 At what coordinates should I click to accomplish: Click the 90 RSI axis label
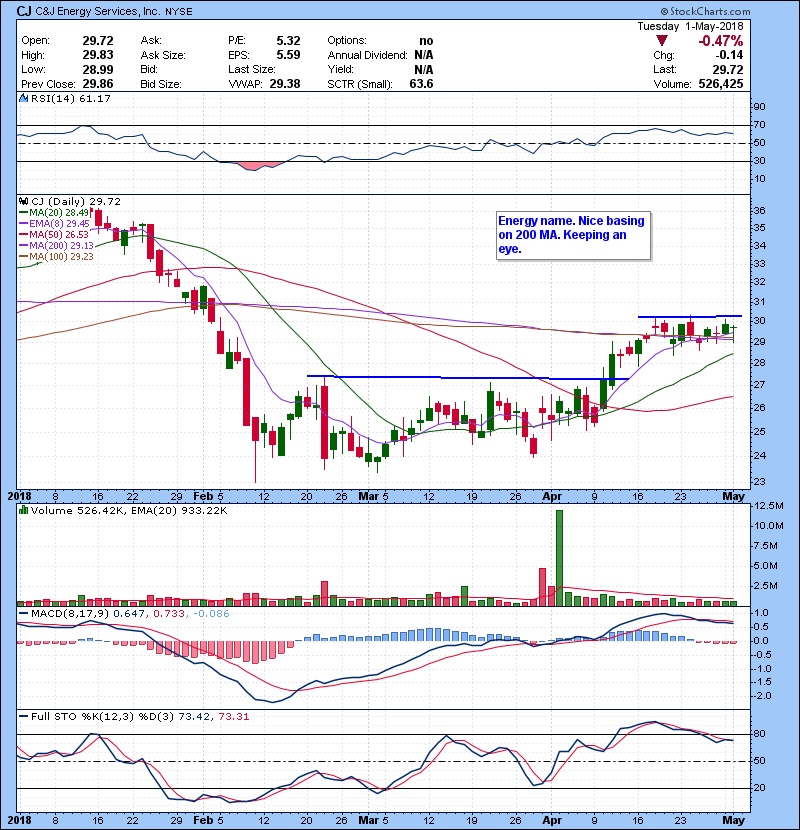pyautogui.click(x=760, y=107)
